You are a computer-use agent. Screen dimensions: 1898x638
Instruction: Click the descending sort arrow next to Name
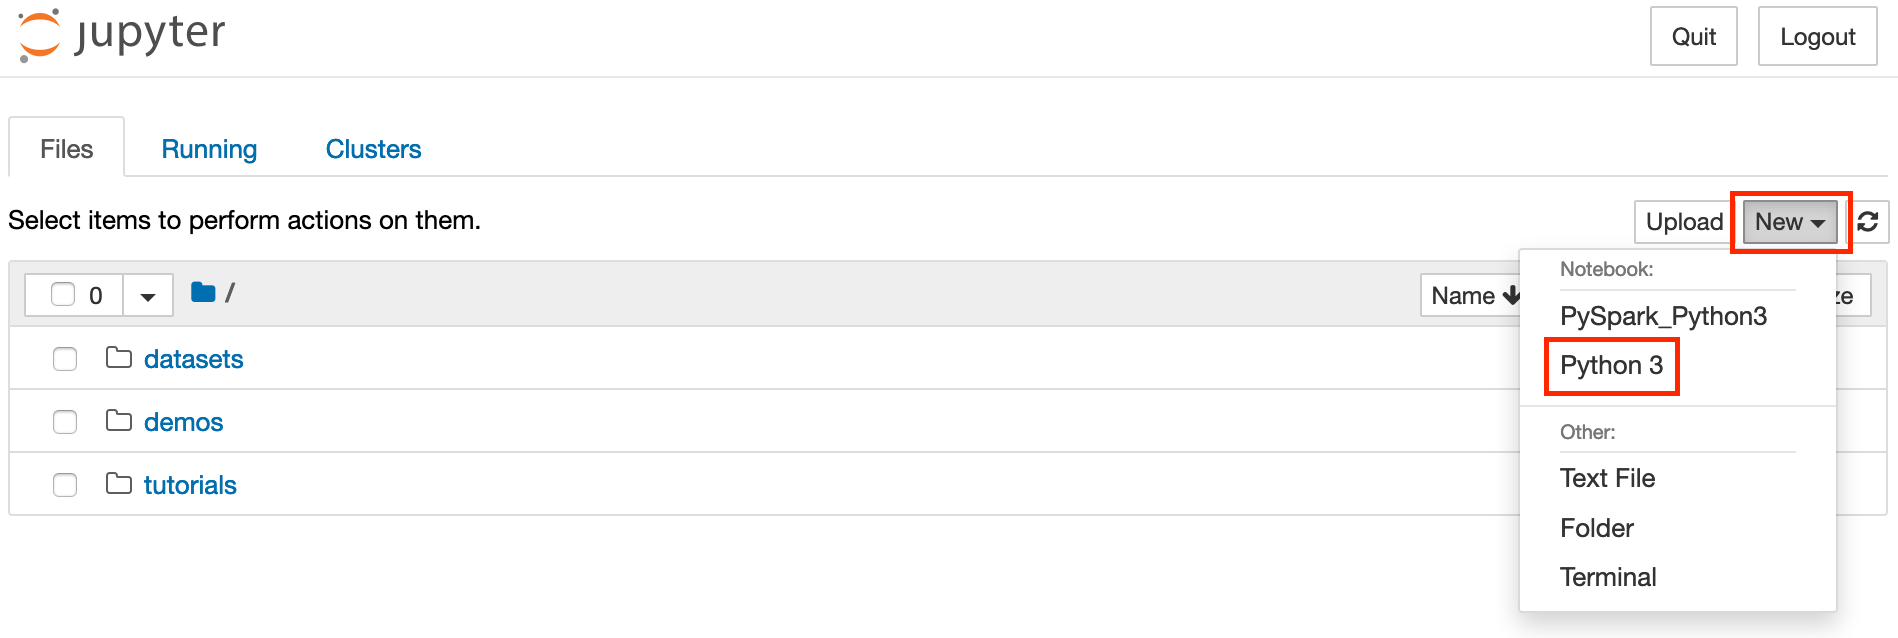pyautogui.click(x=1512, y=295)
